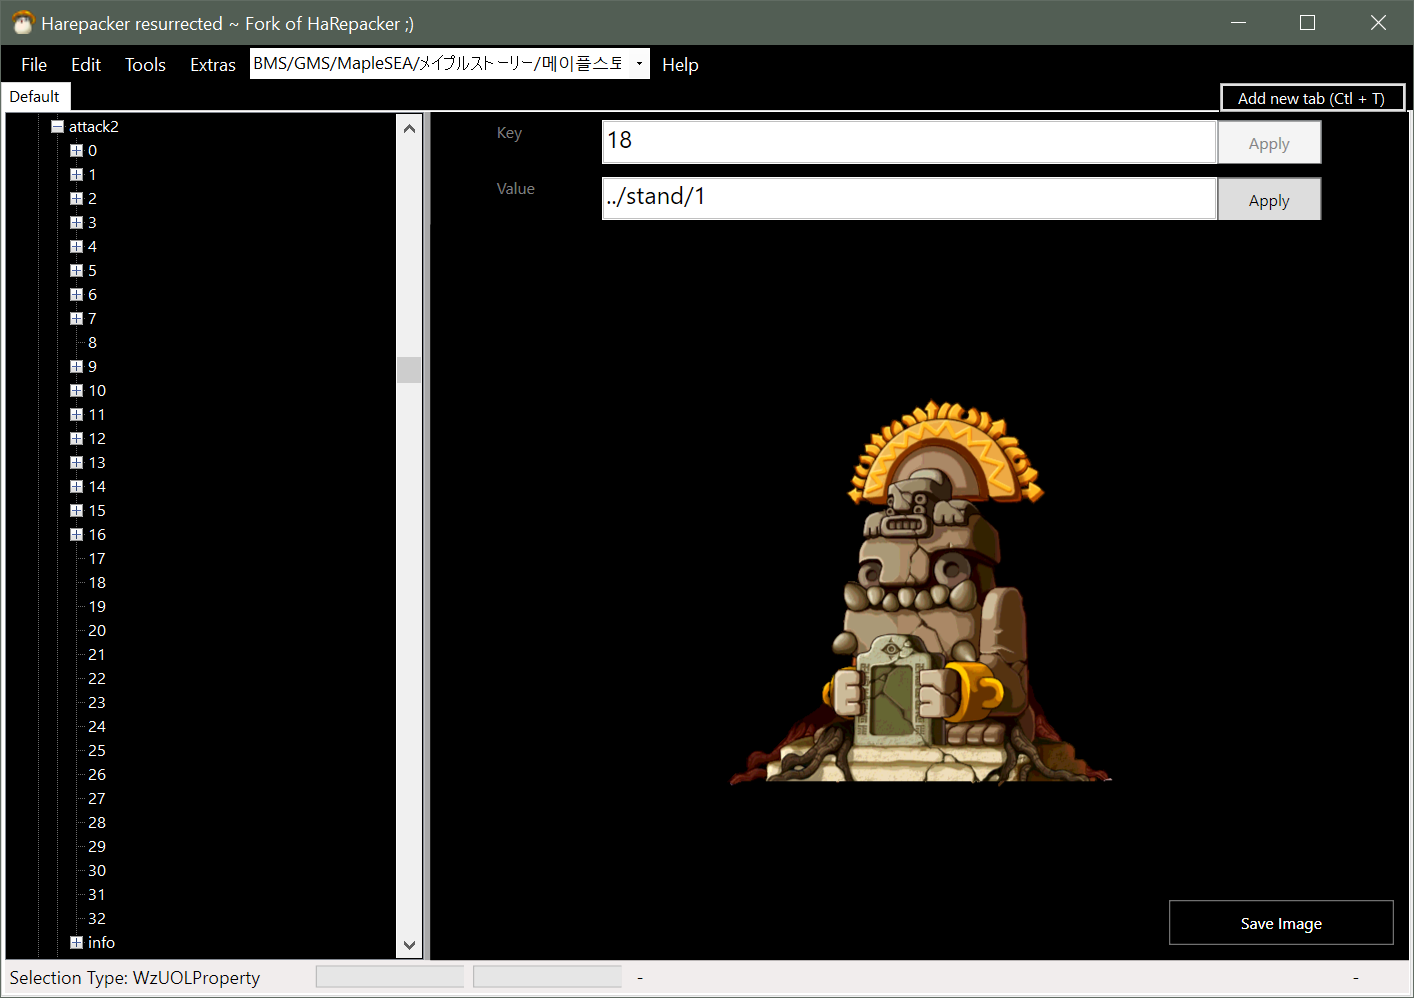Image resolution: width=1414 pixels, height=998 pixels.
Task: Open the Extras menu
Action: point(212,64)
